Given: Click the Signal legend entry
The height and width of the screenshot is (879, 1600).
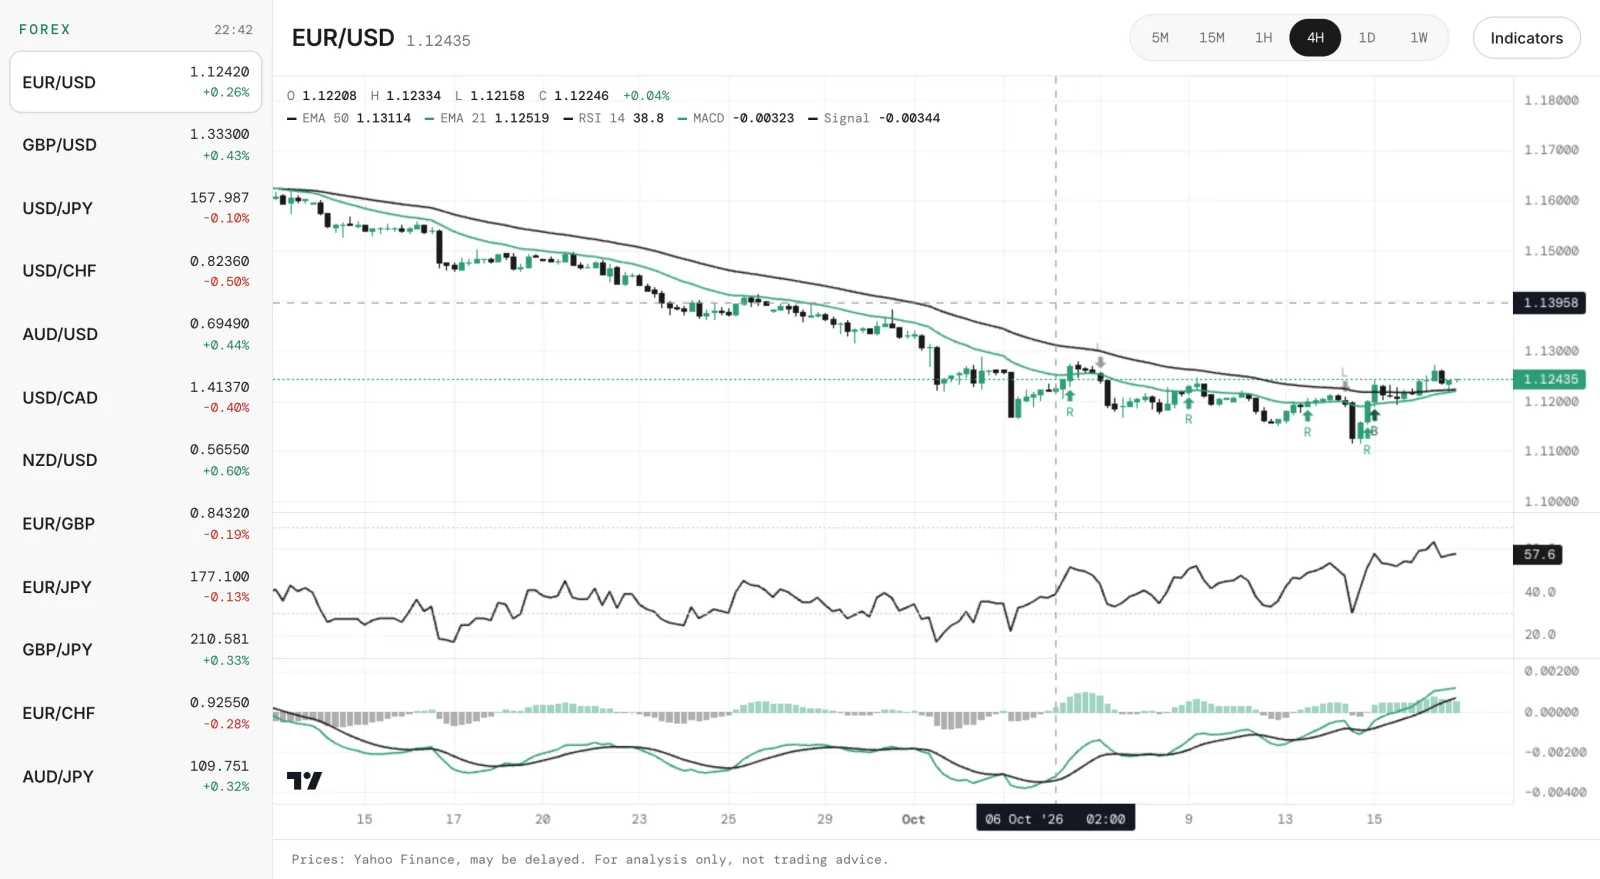Looking at the screenshot, I should pos(875,118).
